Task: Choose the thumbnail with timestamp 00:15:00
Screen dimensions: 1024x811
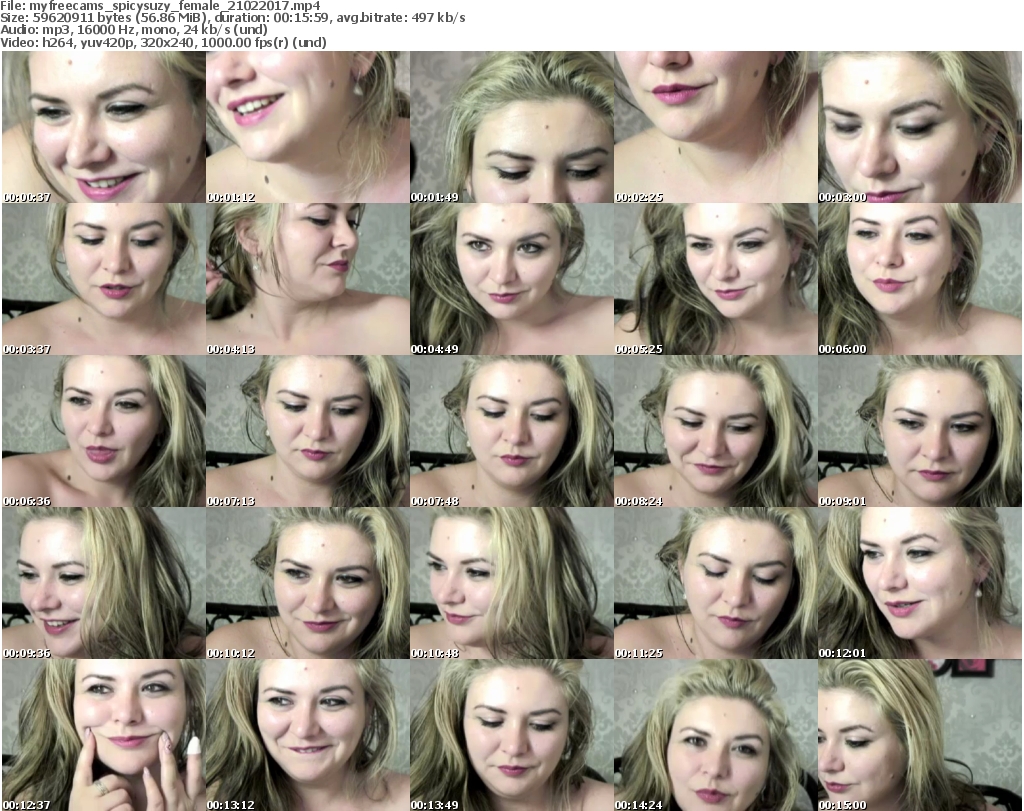Action: (920, 735)
